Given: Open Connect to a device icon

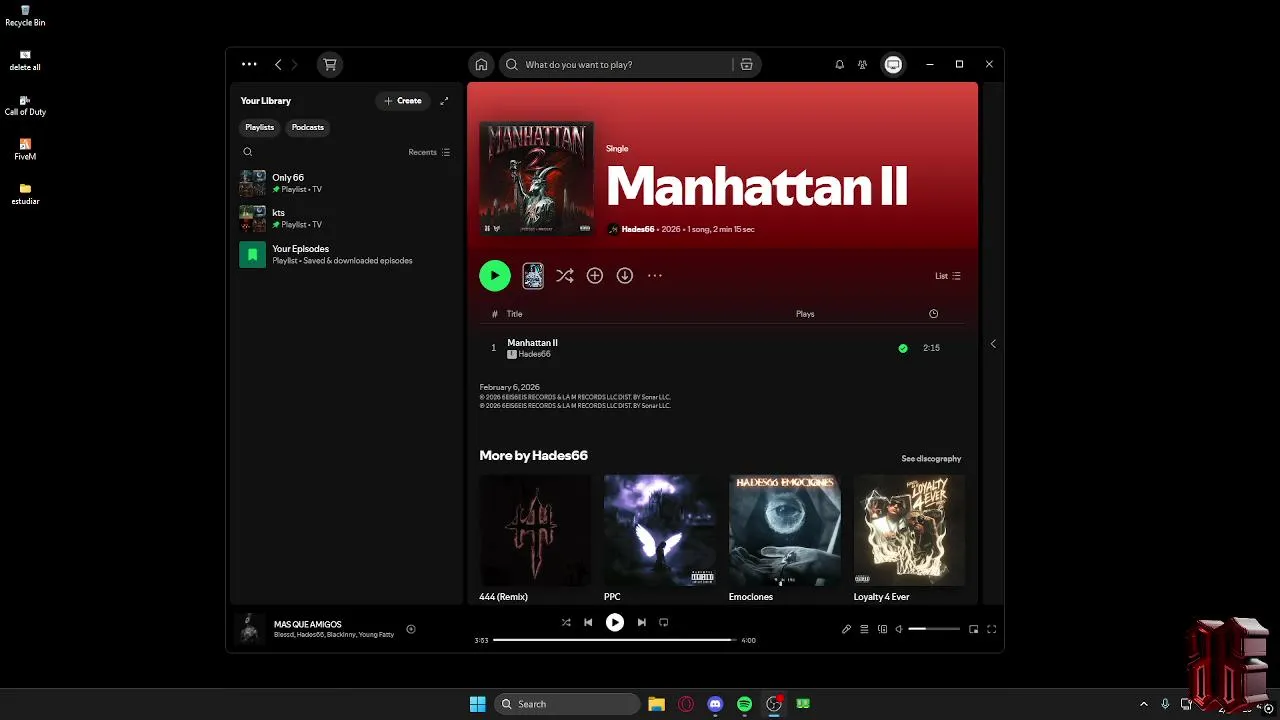Looking at the screenshot, I should tap(882, 629).
